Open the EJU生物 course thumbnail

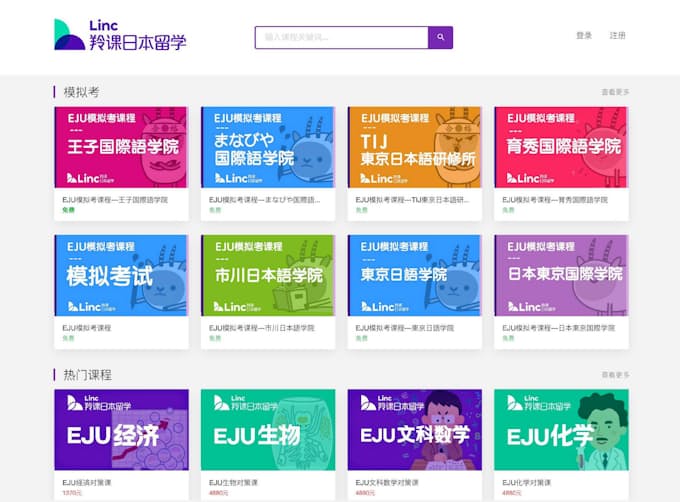(268, 430)
